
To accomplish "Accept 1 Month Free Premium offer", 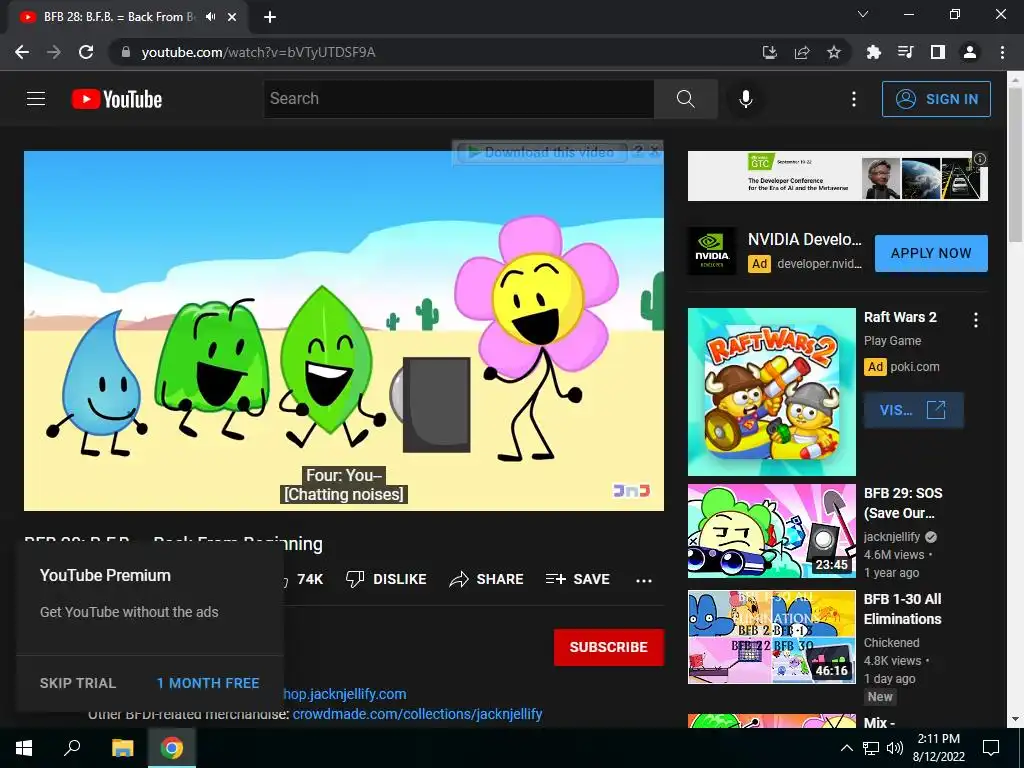I will (x=208, y=683).
